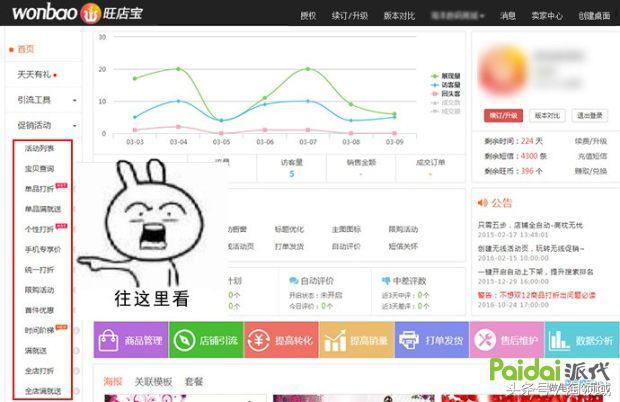Expand the 引流工具 sidebar arrow
Screen dimensions: 620x402
tap(75, 101)
